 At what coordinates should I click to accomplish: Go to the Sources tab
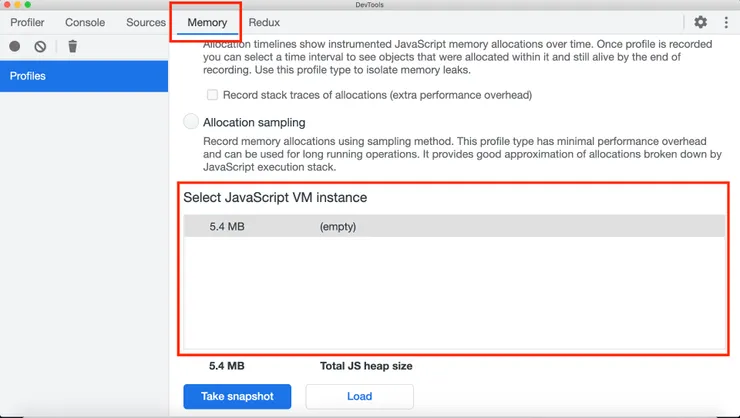(146, 22)
